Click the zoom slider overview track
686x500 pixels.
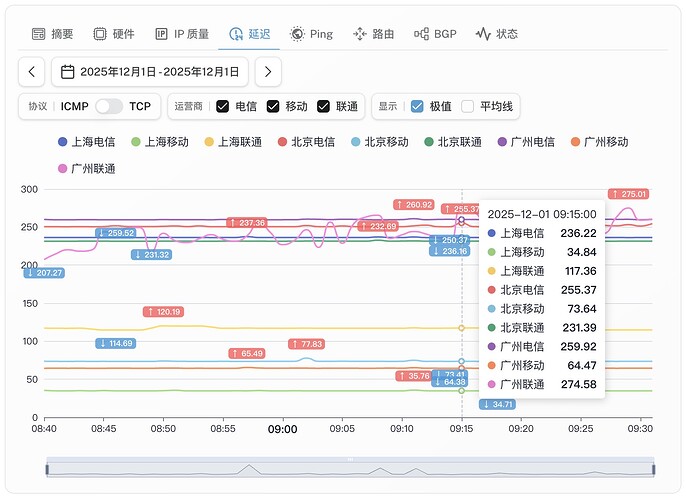(350, 468)
